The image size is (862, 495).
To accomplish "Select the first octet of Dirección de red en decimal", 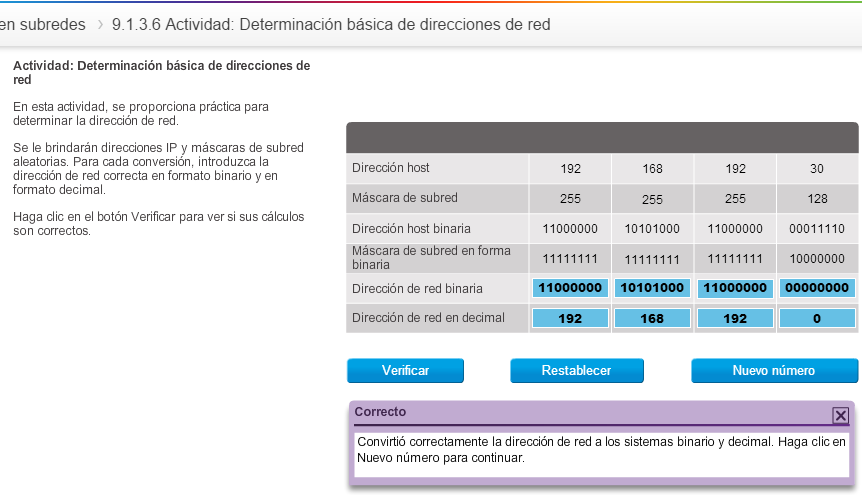I will point(570,318).
